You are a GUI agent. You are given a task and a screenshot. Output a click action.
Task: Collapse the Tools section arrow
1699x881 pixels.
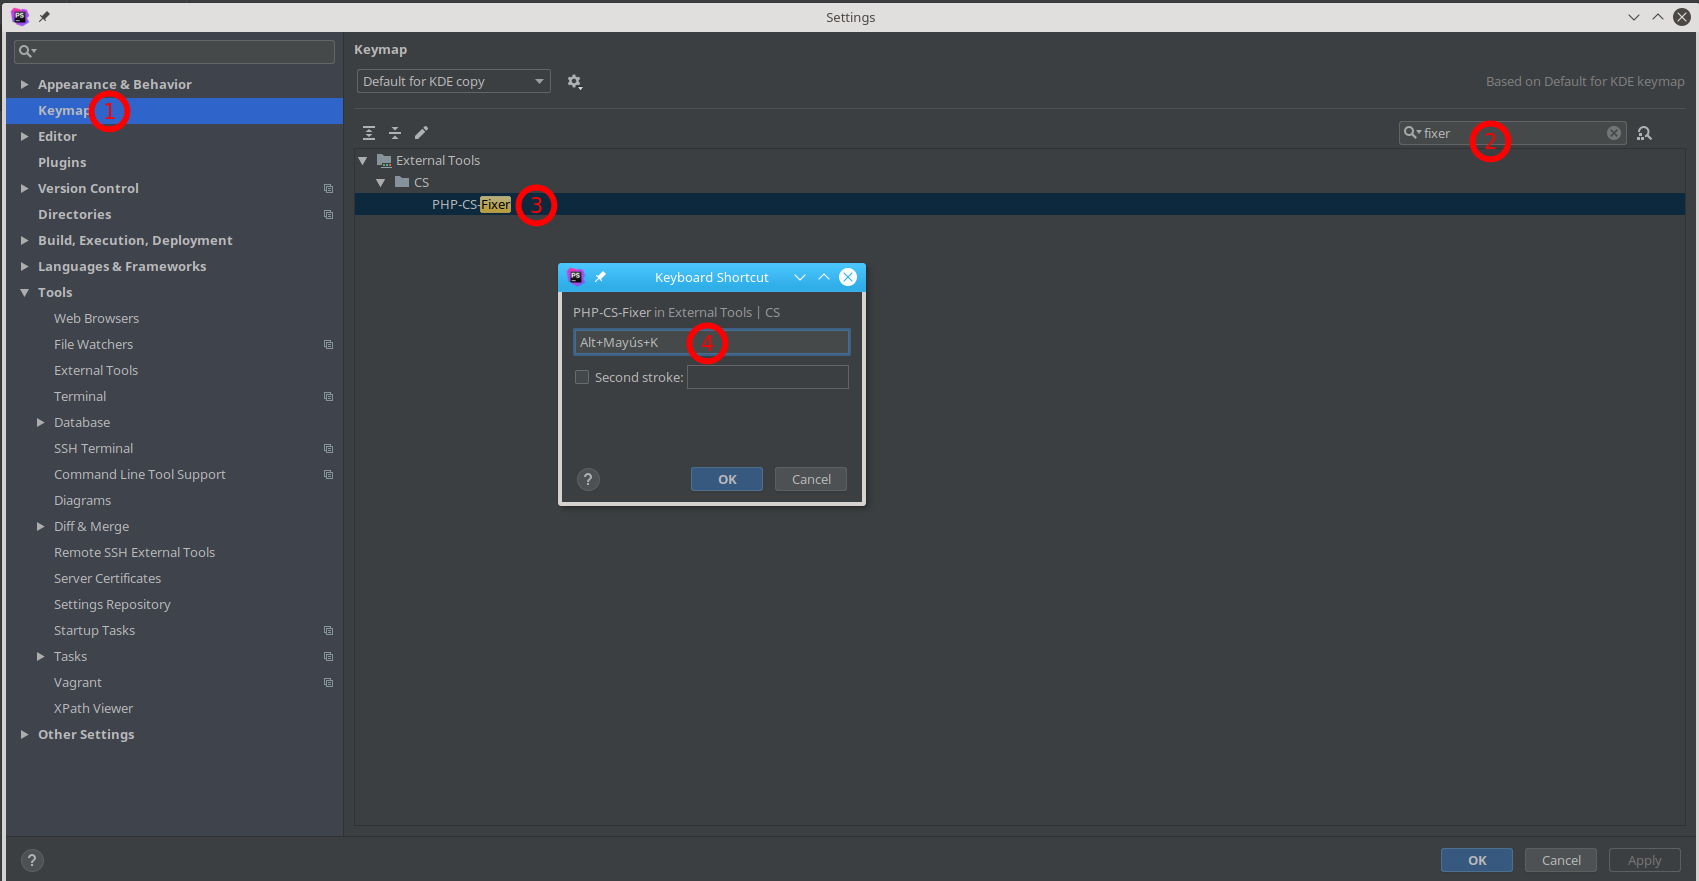click(x=25, y=292)
